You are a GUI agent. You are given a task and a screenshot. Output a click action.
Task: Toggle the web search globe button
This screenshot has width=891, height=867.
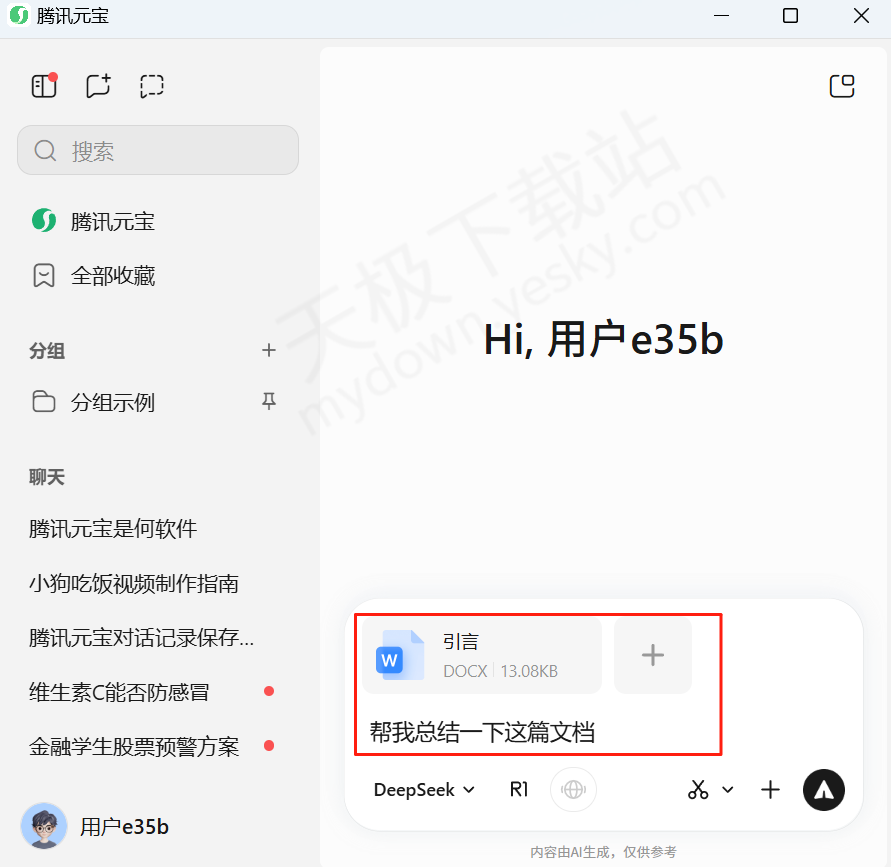pyautogui.click(x=573, y=789)
